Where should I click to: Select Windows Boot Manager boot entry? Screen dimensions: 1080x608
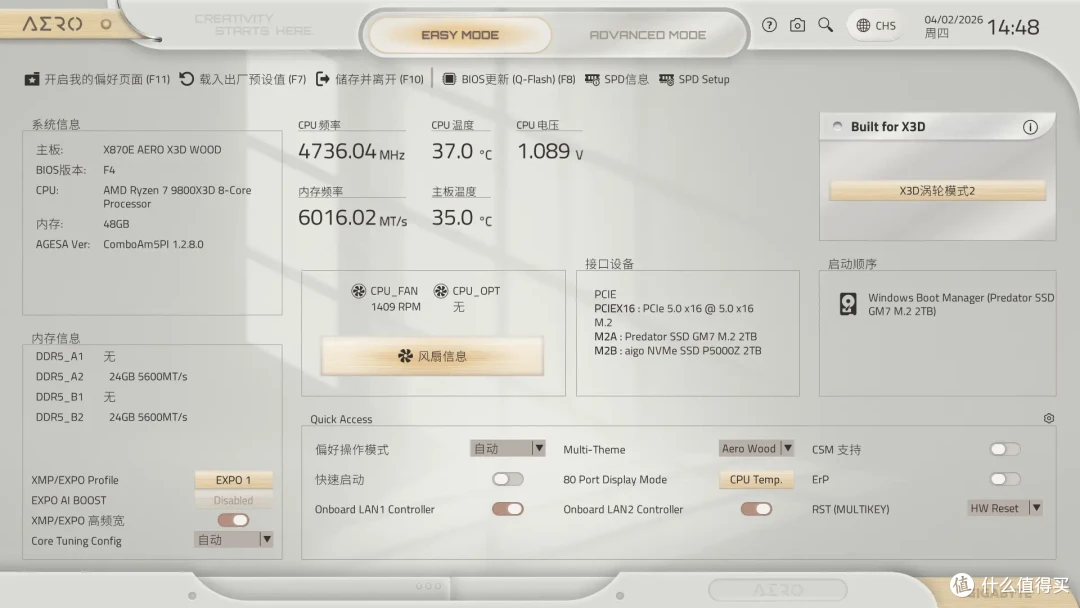click(948, 304)
